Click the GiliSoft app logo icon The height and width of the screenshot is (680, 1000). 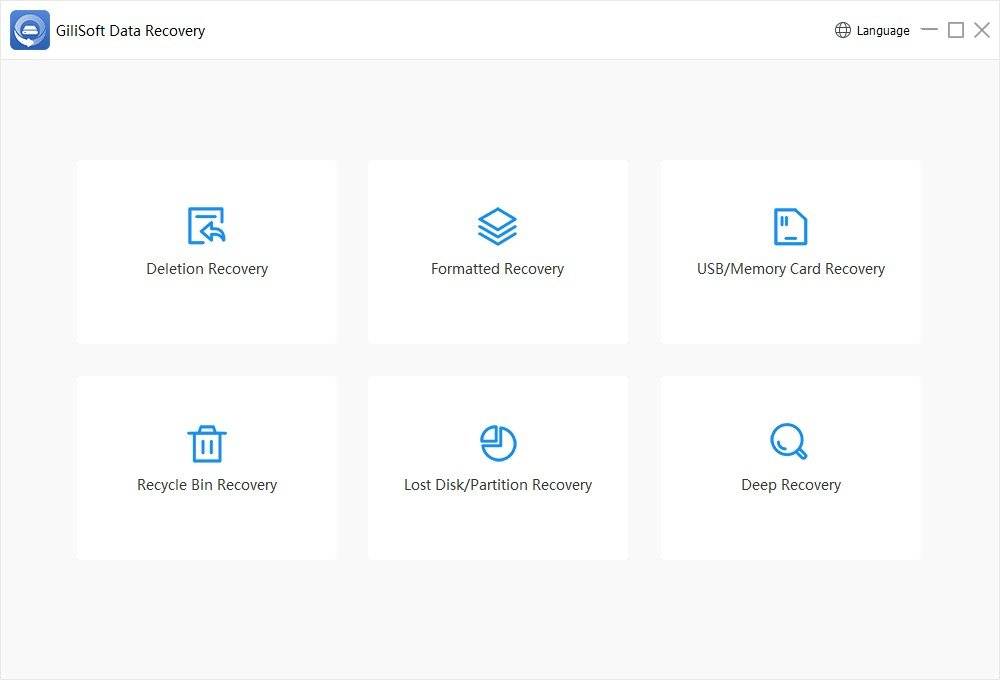tap(30, 30)
